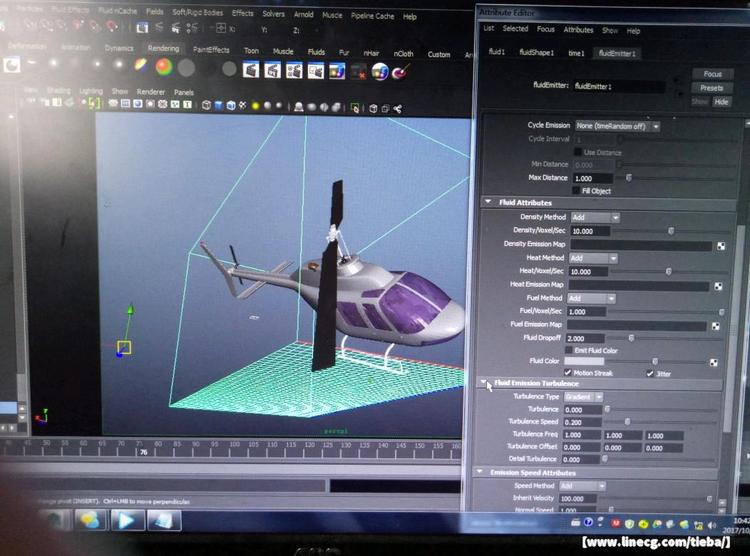
Task: Open Heat Emission Map checker button
Action: 718,286
